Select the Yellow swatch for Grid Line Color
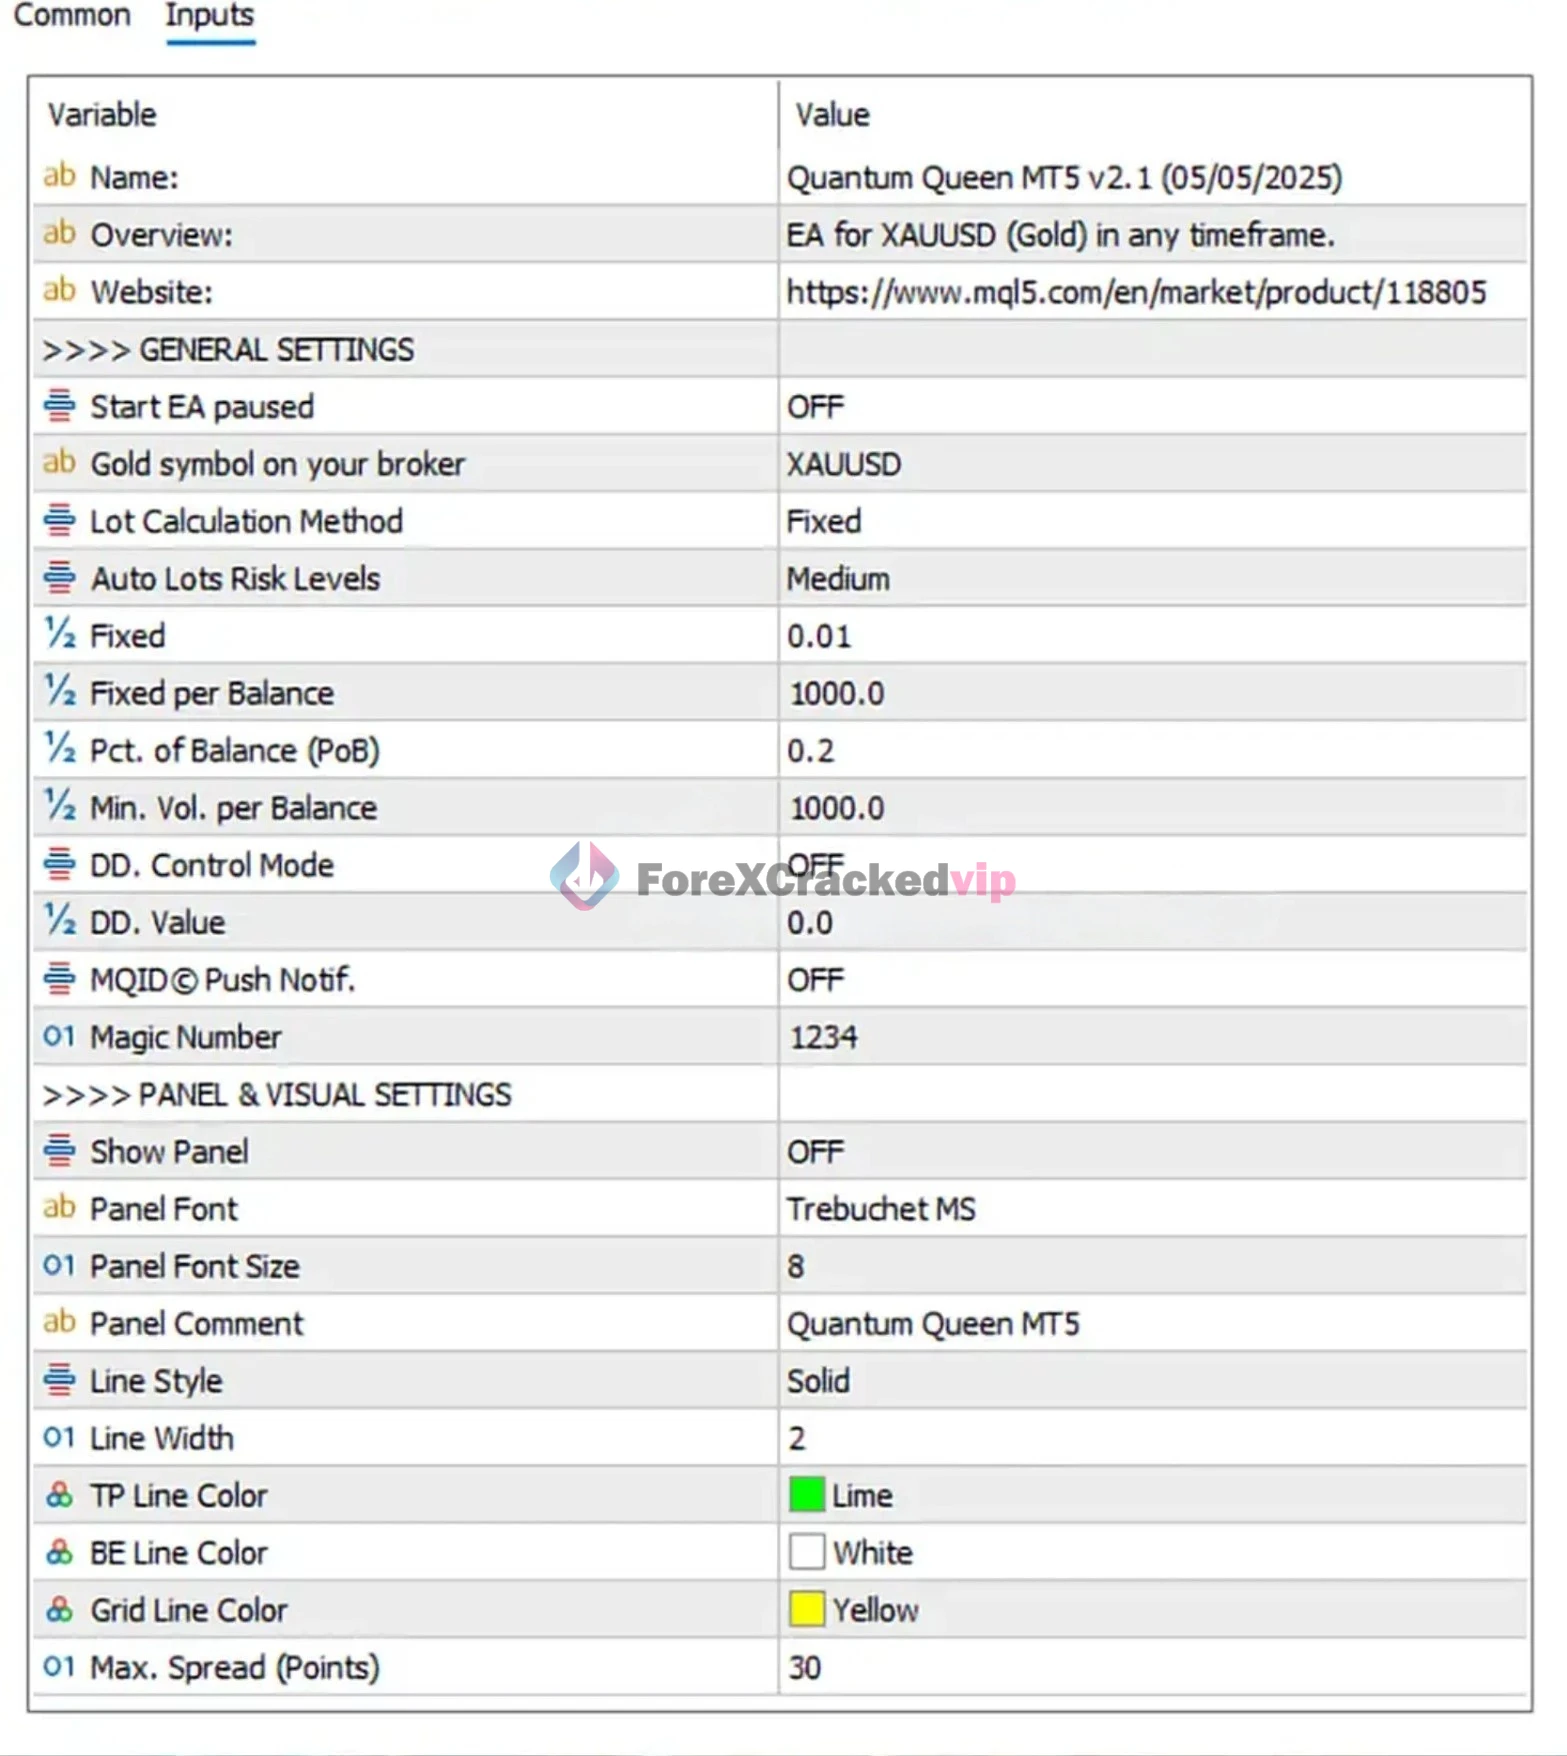Viewport: 1567px width, 1756px height. [807, 1609]
